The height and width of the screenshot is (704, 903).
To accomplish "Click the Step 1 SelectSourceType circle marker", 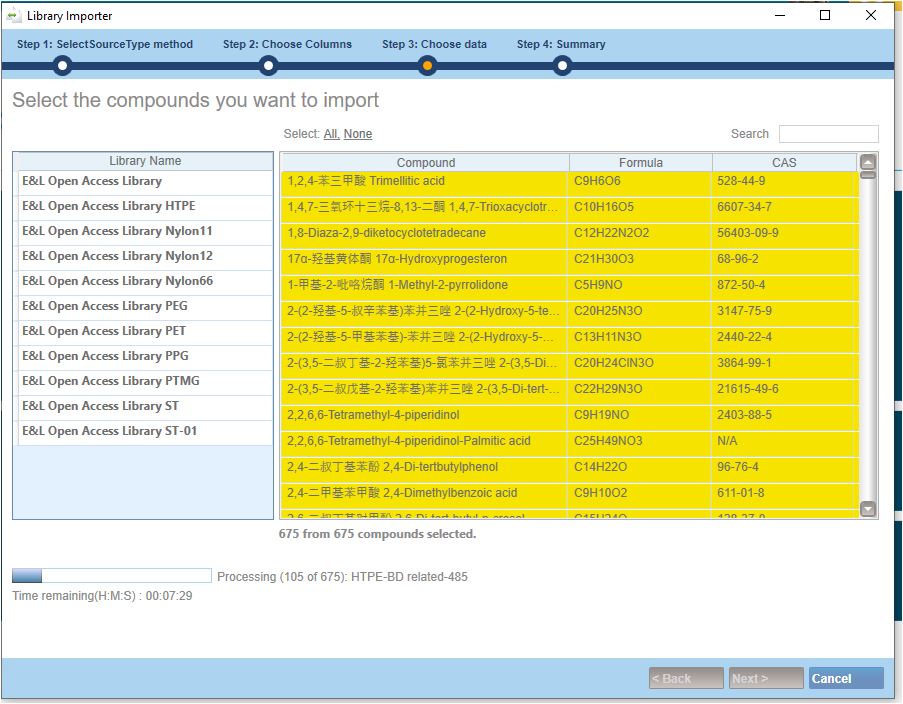I will click(x=62, y=66).
